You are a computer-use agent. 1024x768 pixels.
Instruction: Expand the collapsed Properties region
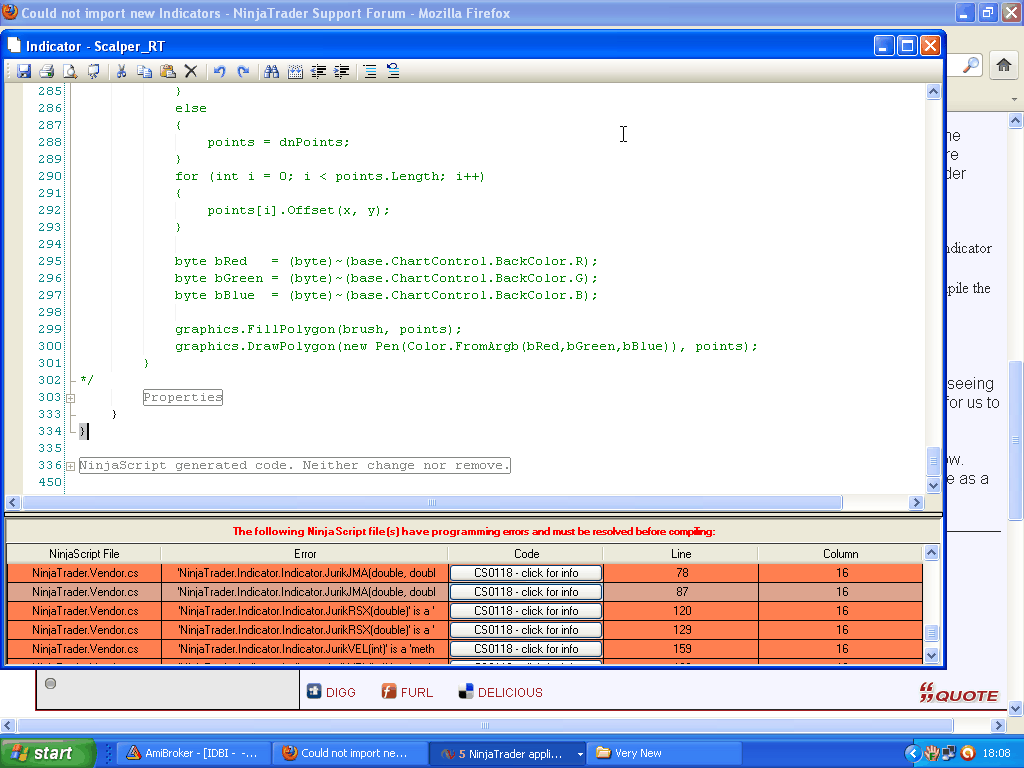[x=71, y=398]
